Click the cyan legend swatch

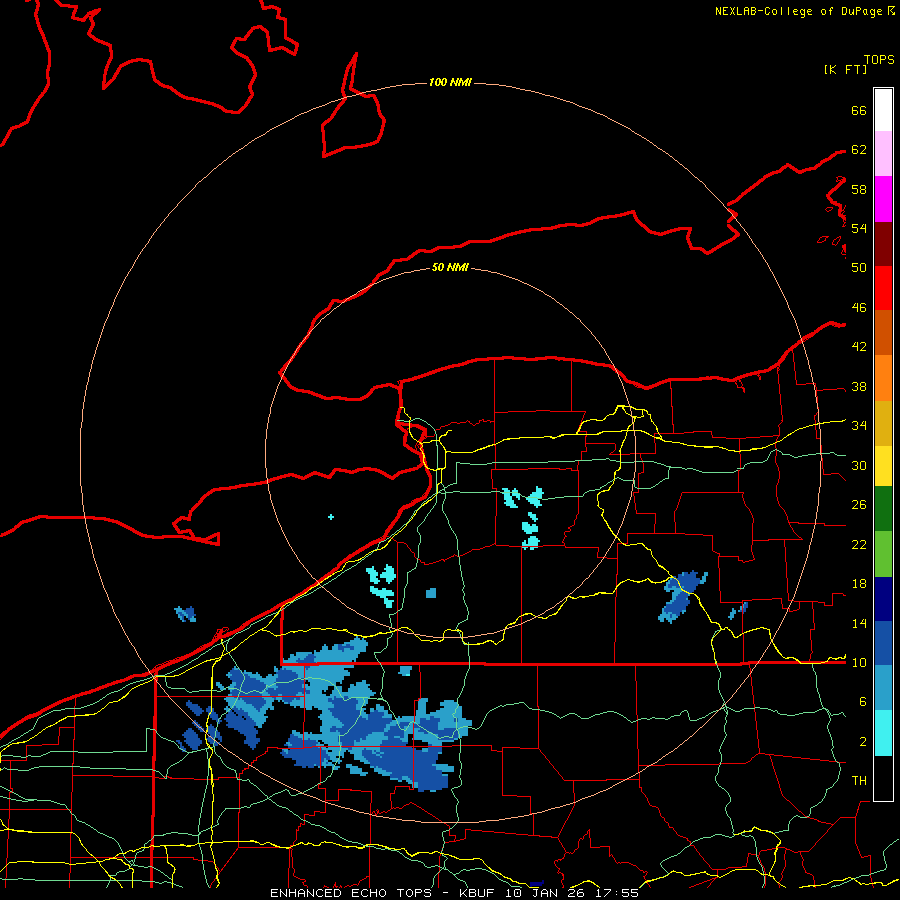883,732
